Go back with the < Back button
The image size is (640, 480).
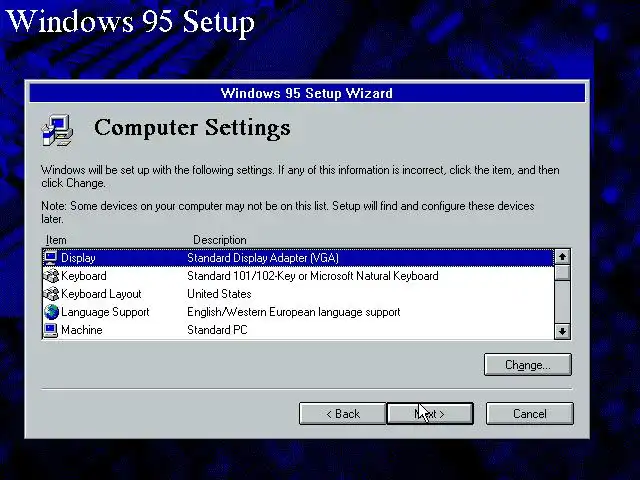(342, 414)
